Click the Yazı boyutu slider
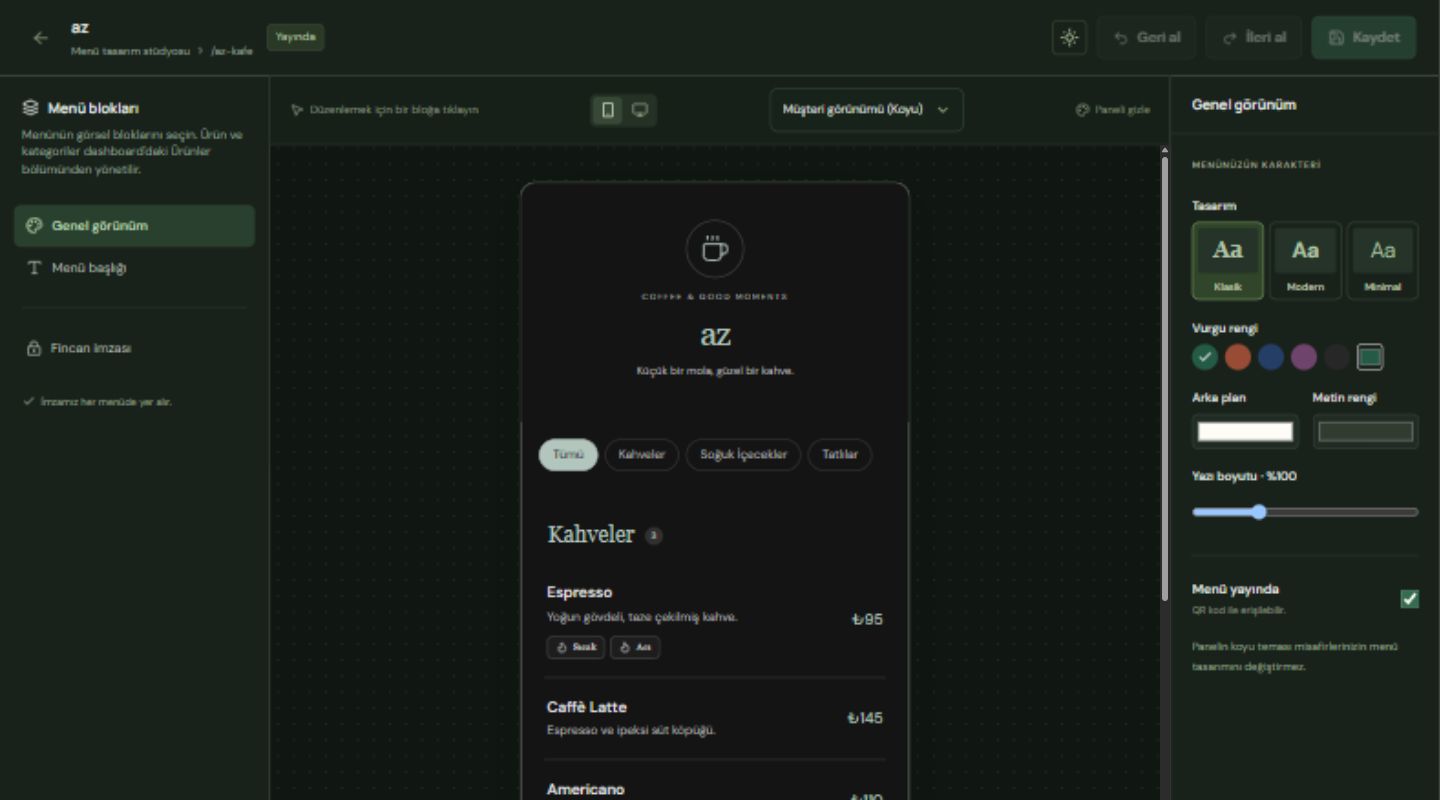The width and height of the screenshot is (1440, 800). 1305,512
